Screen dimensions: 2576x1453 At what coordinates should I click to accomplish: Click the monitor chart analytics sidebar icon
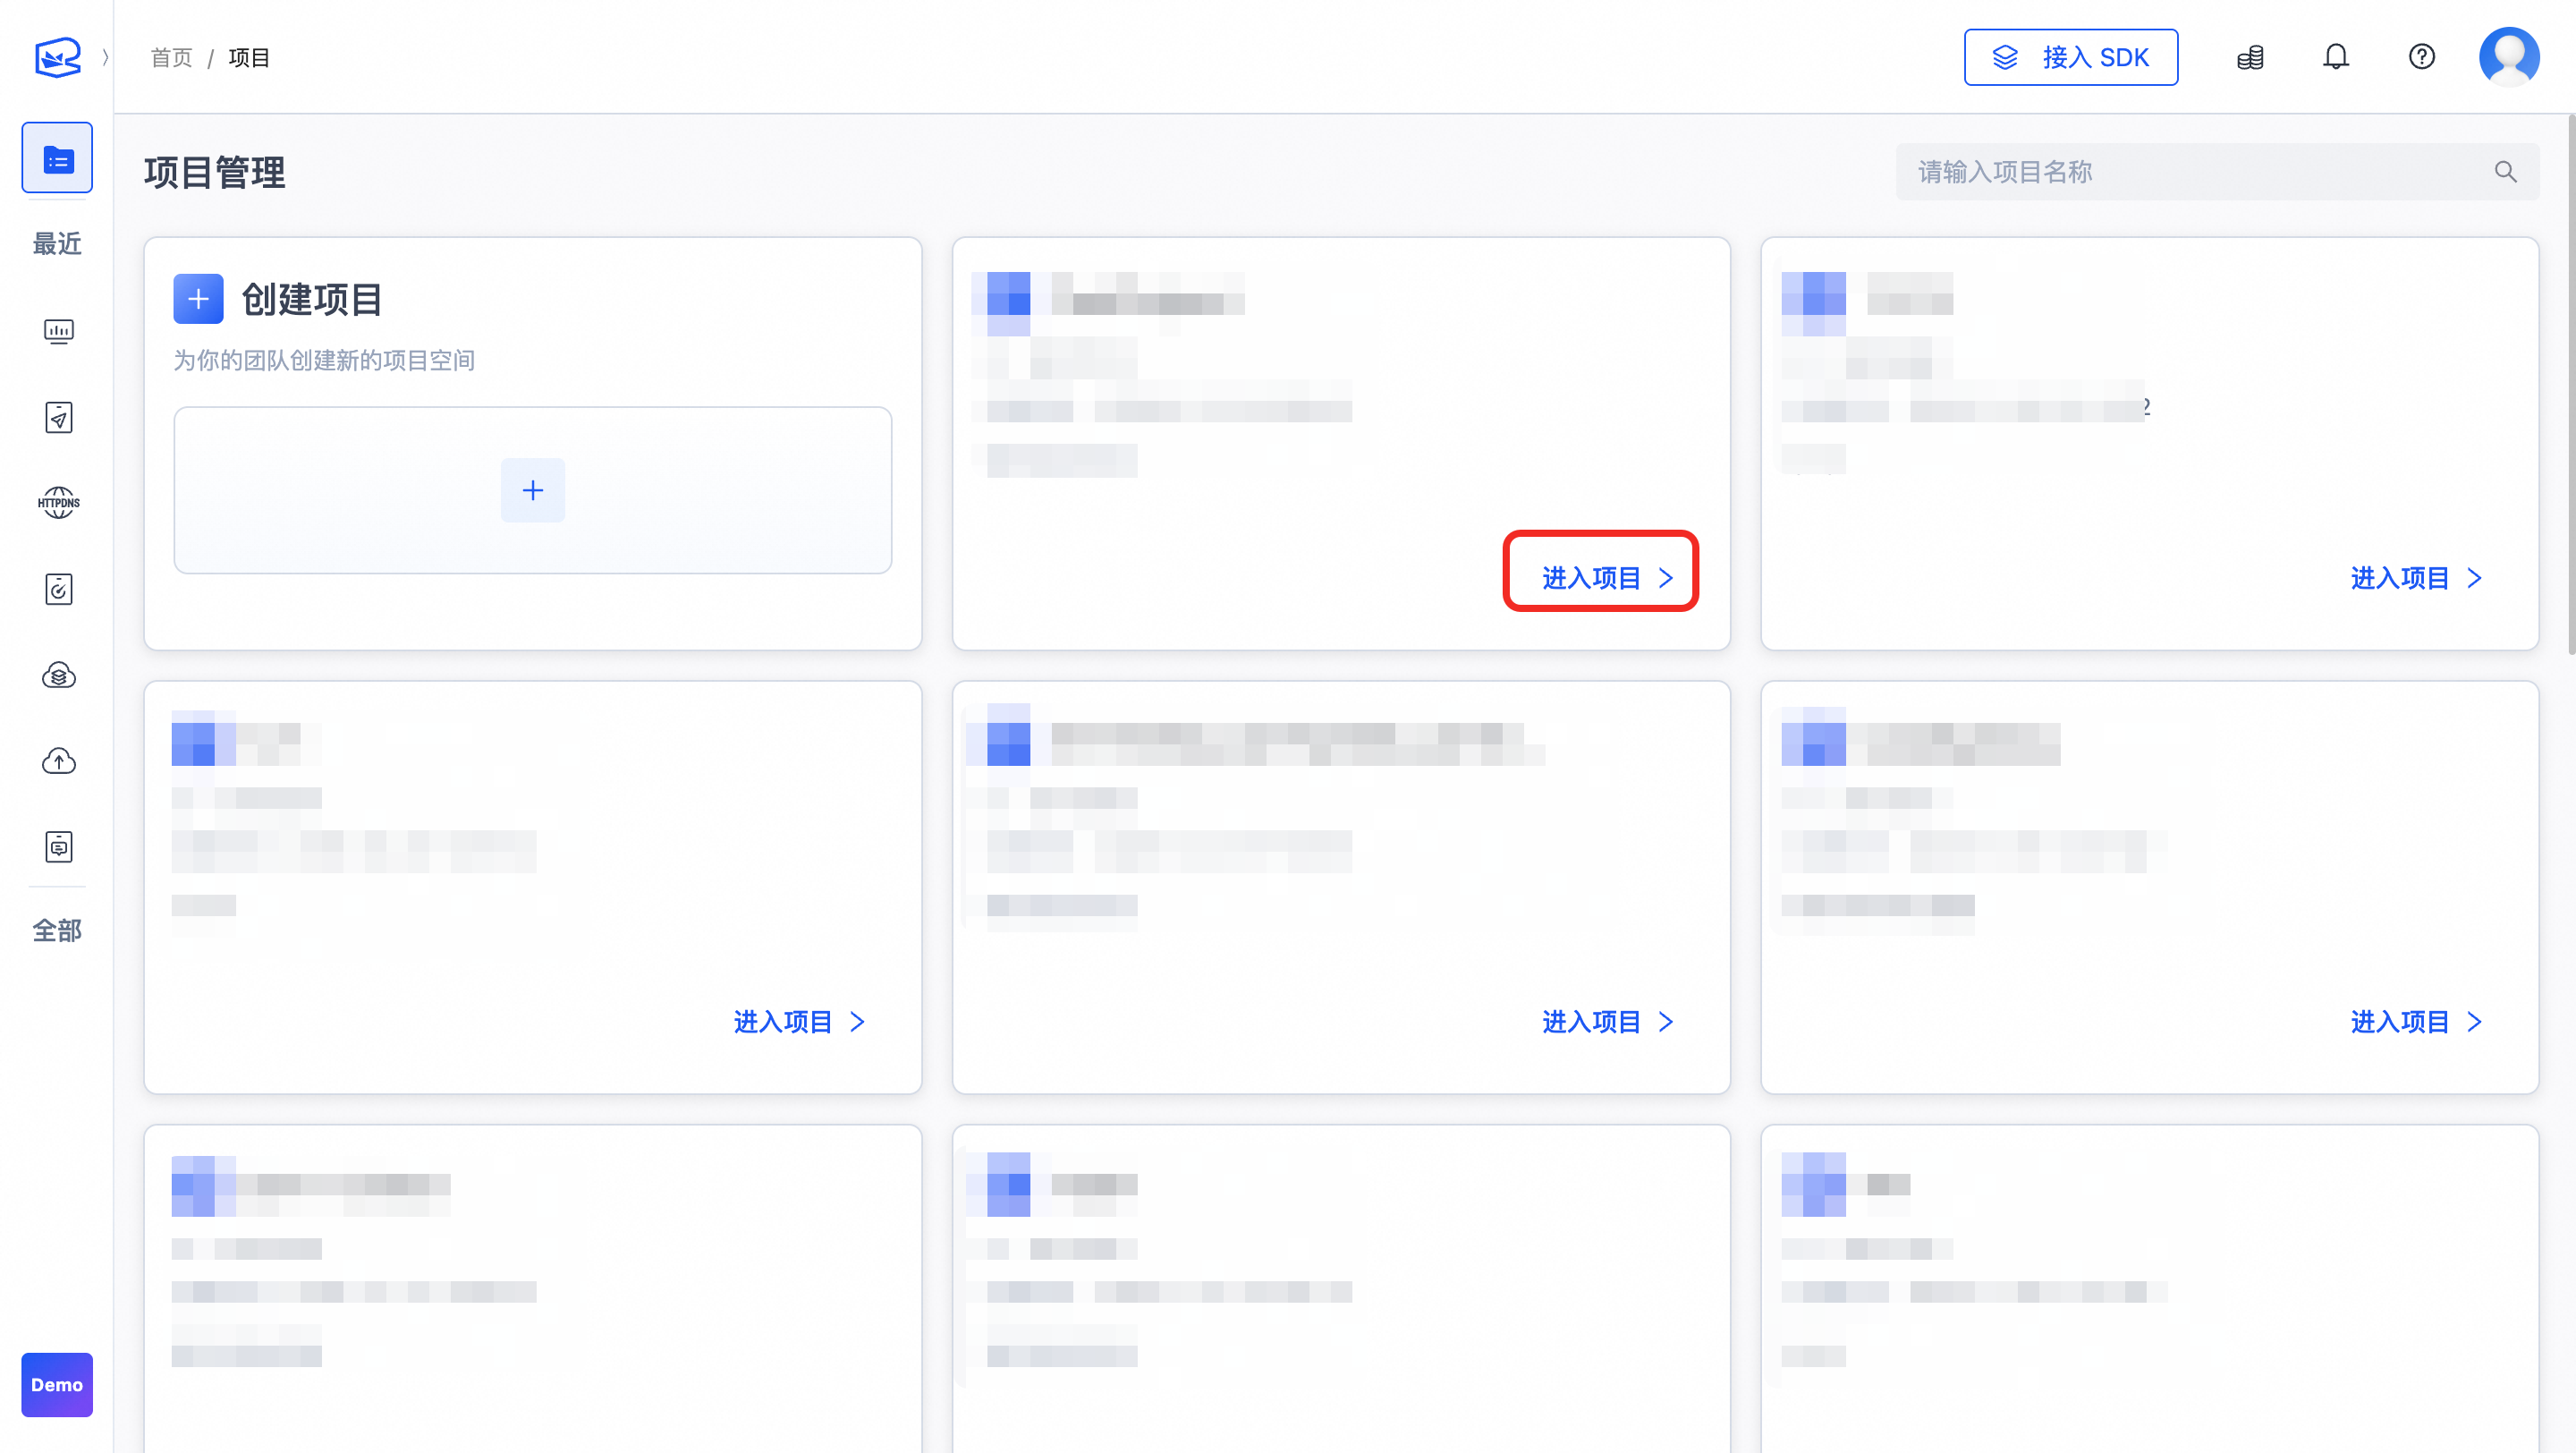[58, 331]
